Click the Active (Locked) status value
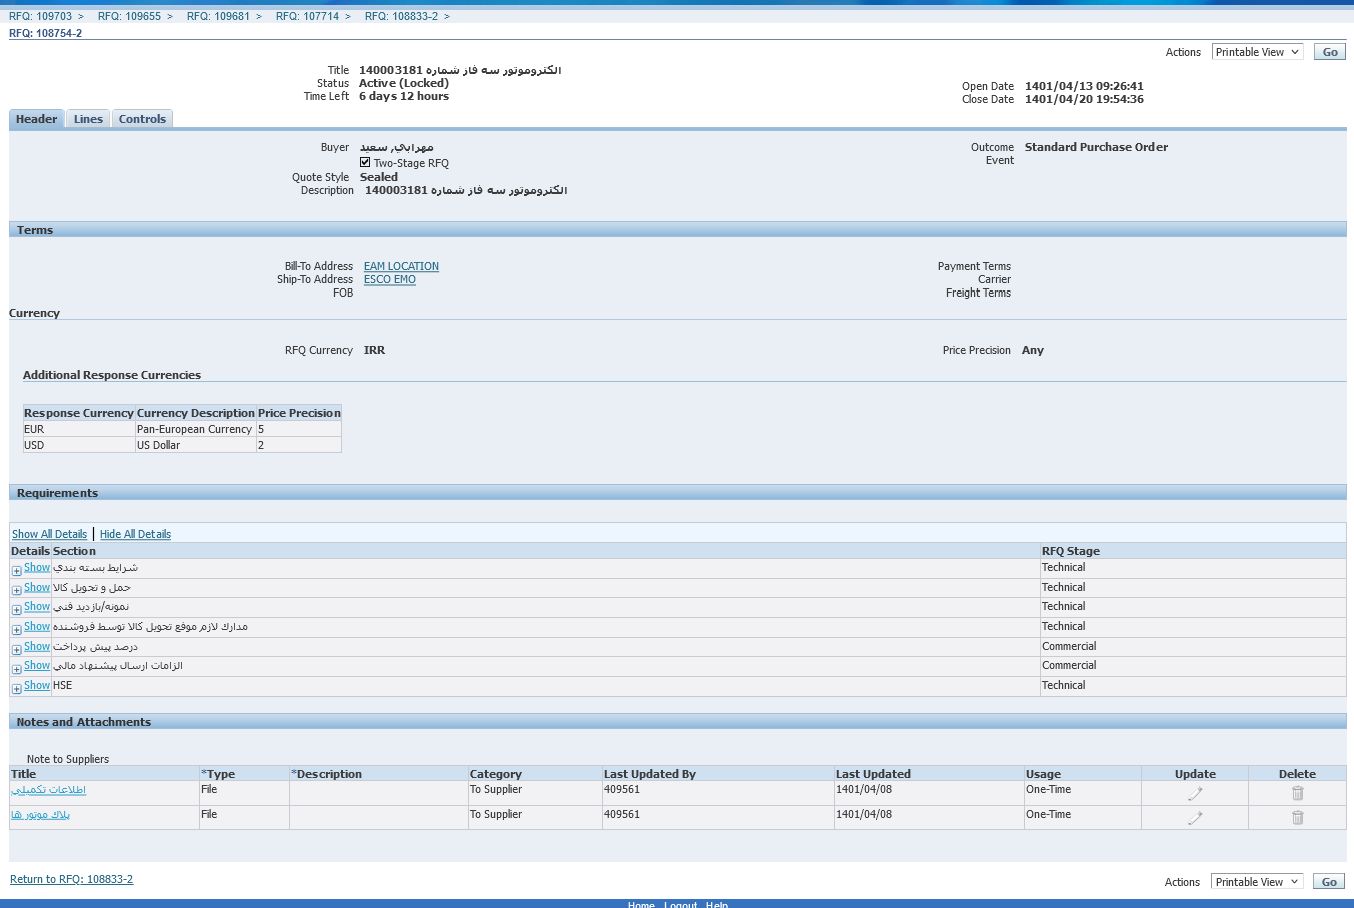The image size is (1354, 908). 404,83
